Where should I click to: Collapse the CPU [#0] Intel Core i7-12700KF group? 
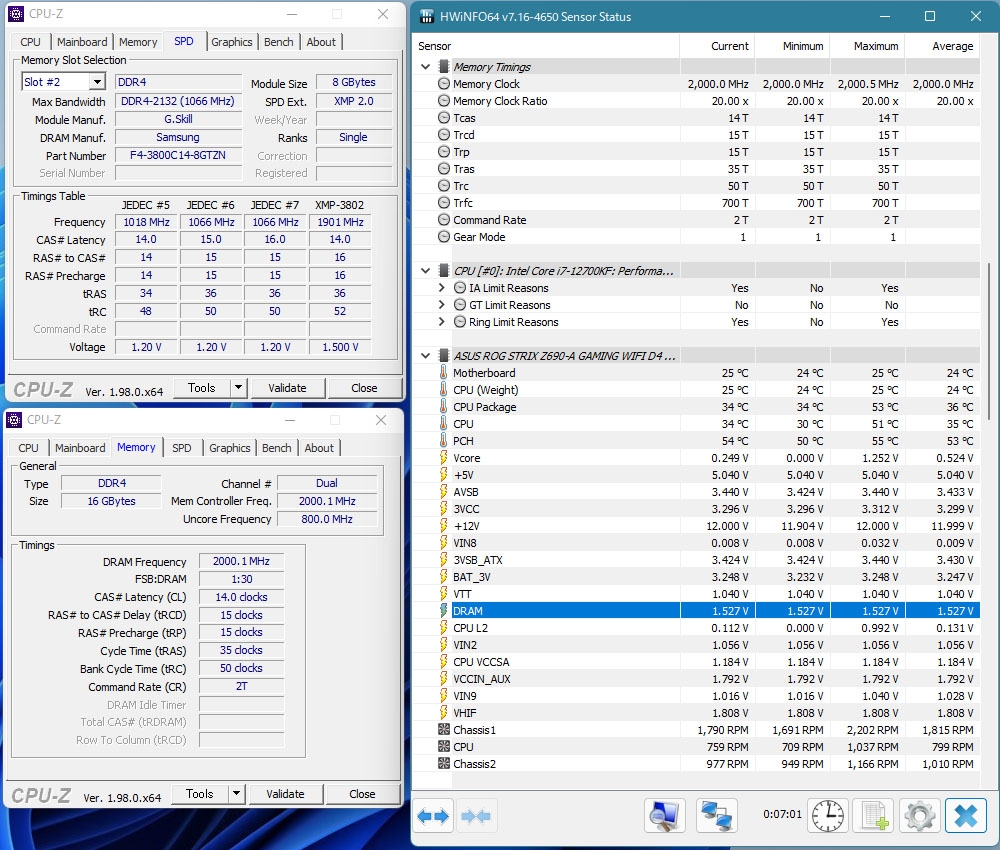pos(425,270)
